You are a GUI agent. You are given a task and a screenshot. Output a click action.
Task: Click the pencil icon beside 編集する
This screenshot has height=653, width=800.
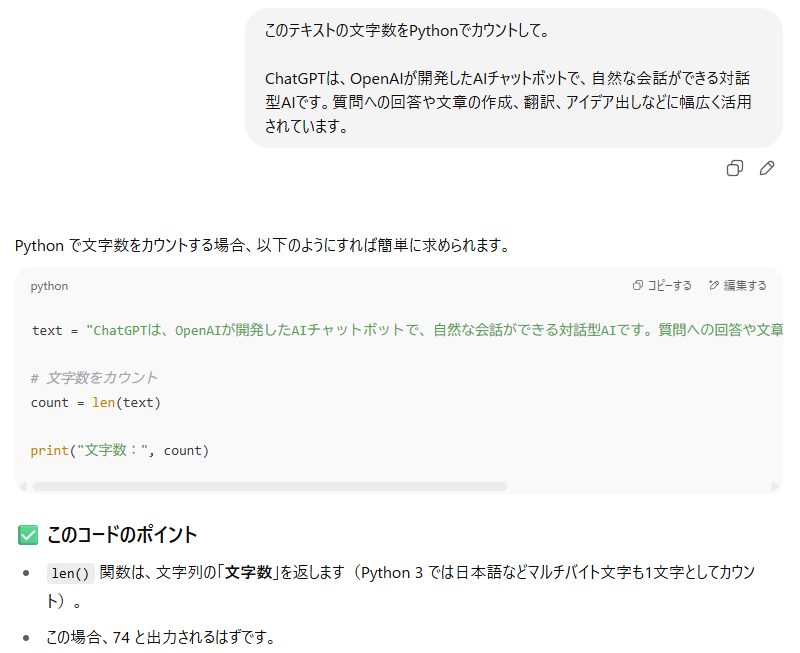[714, 285]
